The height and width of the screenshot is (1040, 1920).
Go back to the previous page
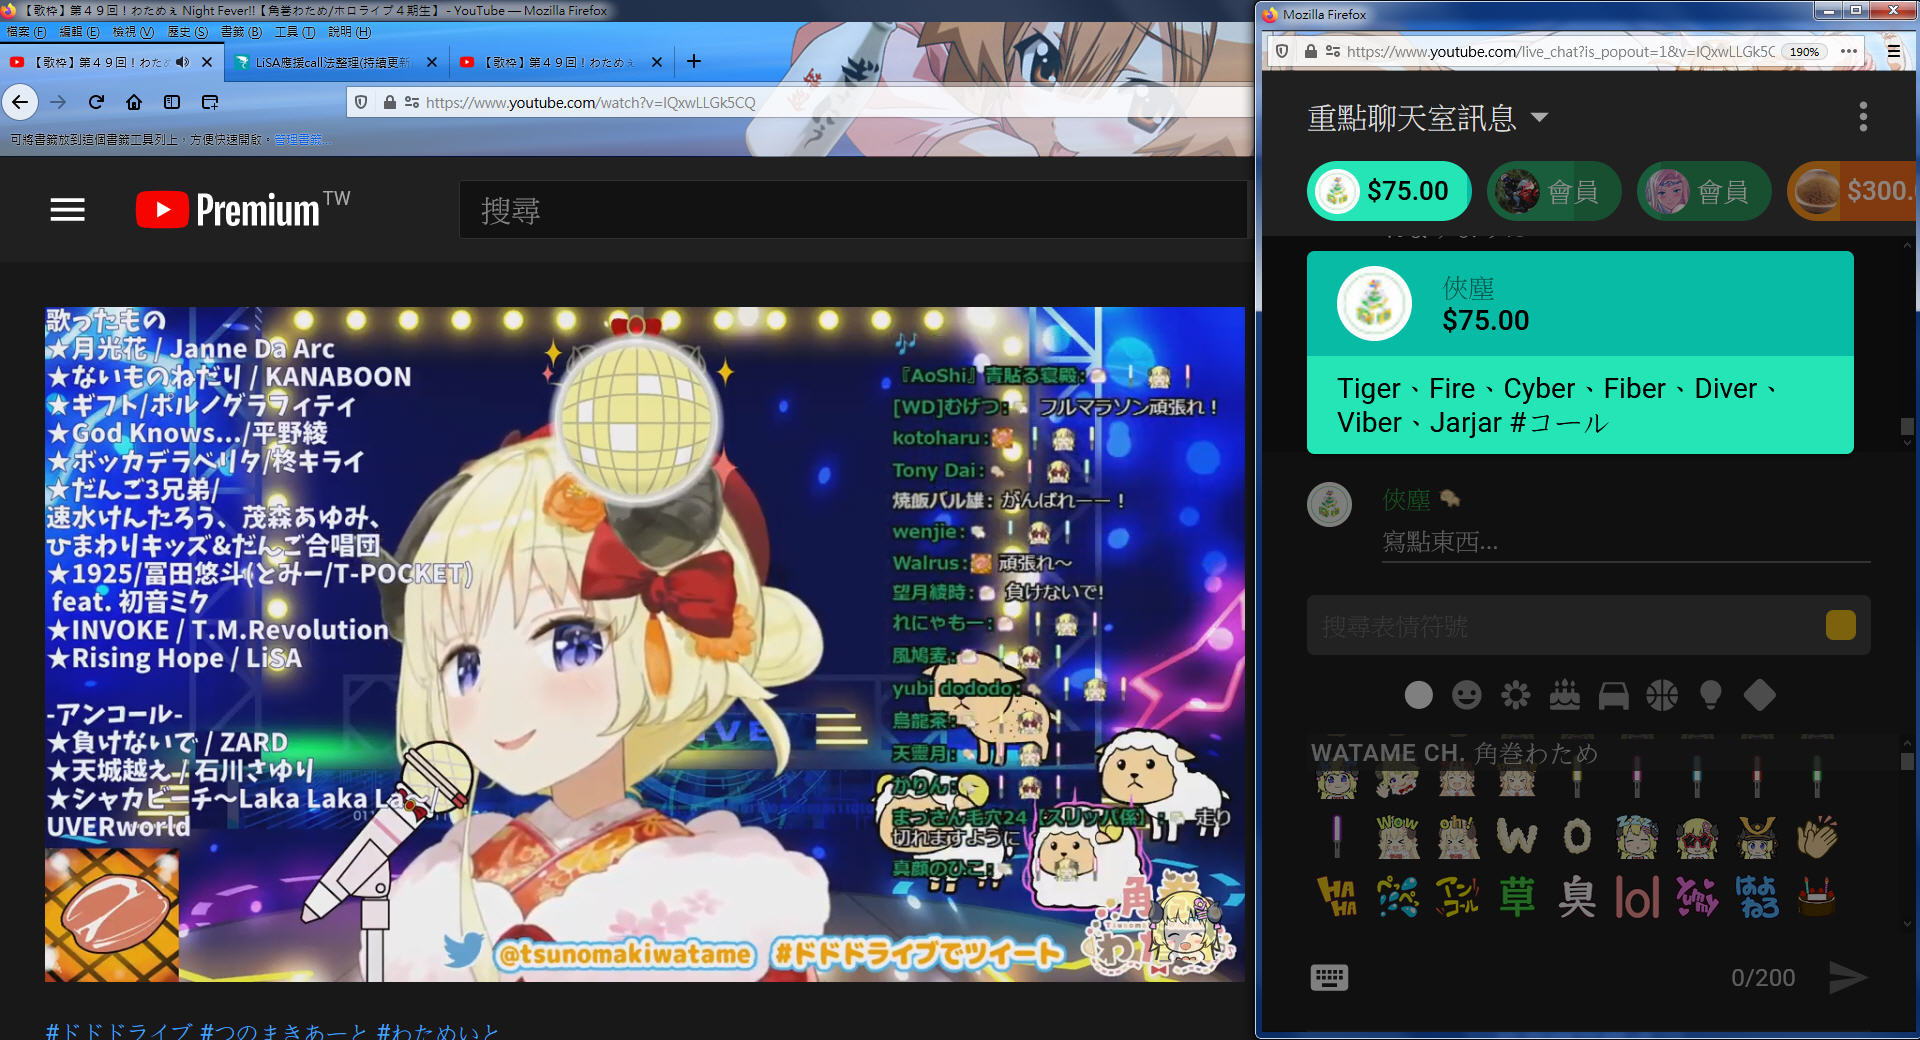pos(20,102)
